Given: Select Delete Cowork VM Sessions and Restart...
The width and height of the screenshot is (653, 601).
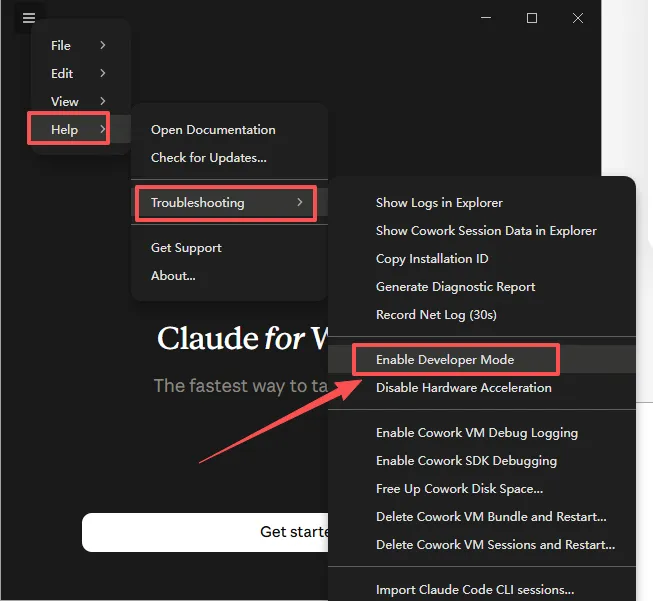Looking at the screenshot, I should [482, 544].
